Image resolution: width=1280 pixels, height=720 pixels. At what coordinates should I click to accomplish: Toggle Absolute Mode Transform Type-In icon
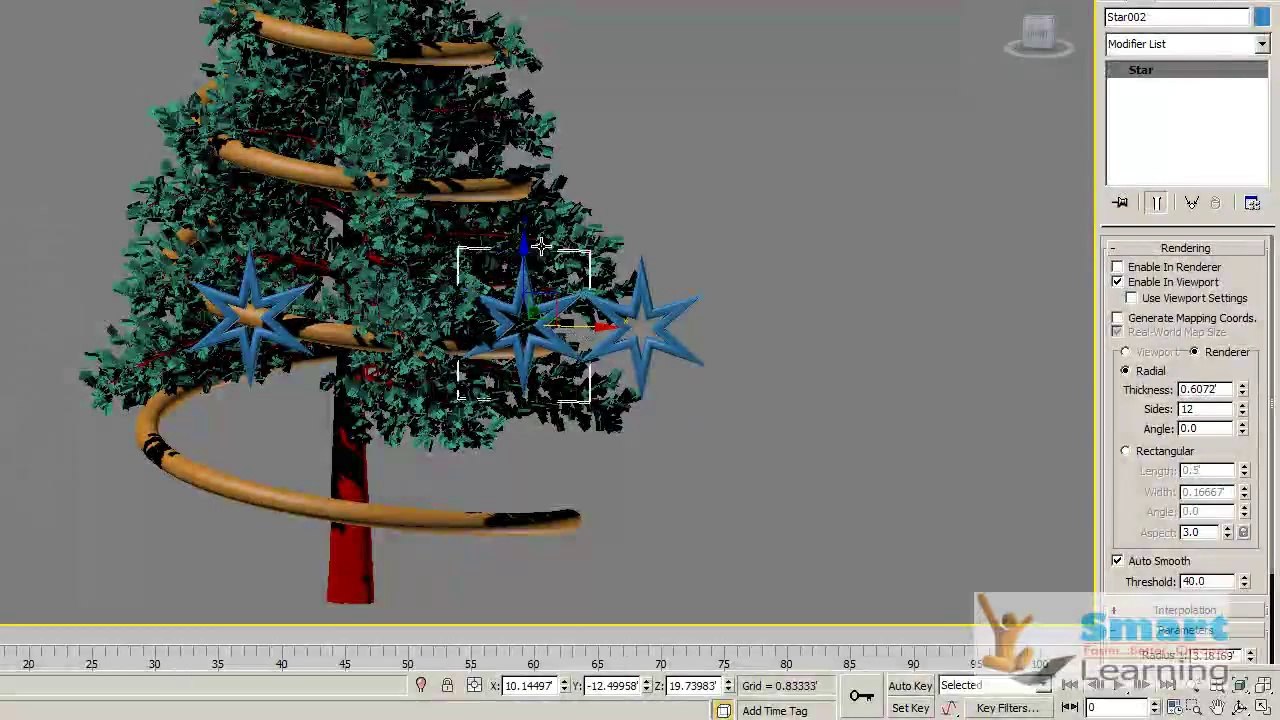(474, 686)
